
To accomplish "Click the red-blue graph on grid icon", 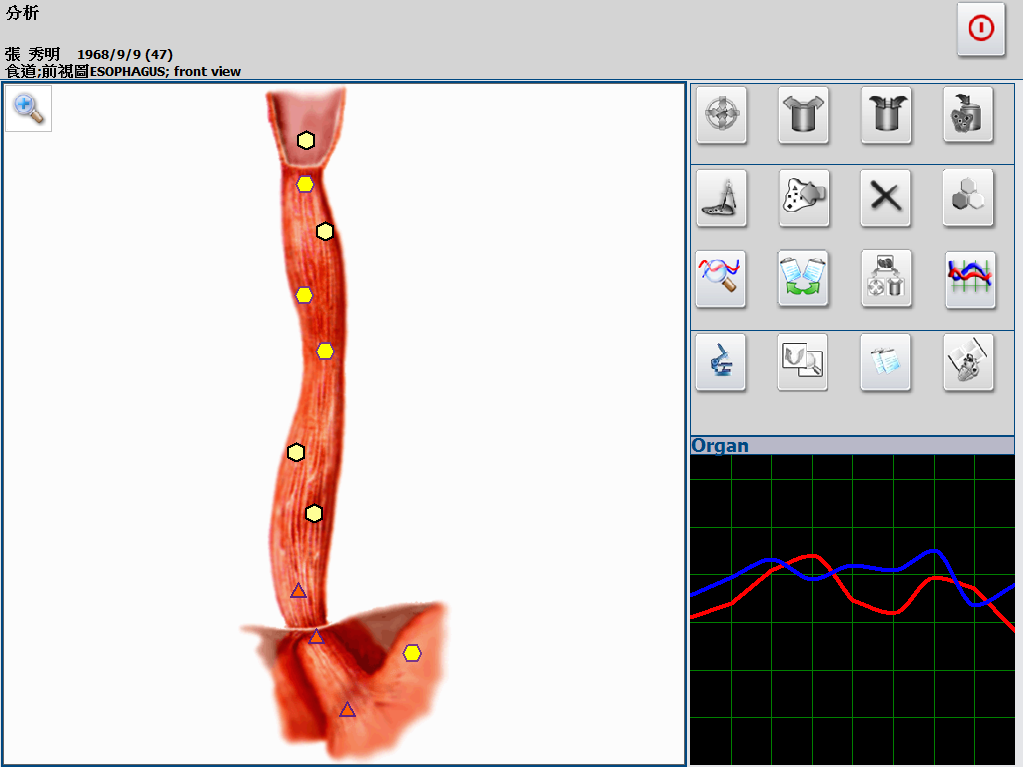I will click(968, 279).
